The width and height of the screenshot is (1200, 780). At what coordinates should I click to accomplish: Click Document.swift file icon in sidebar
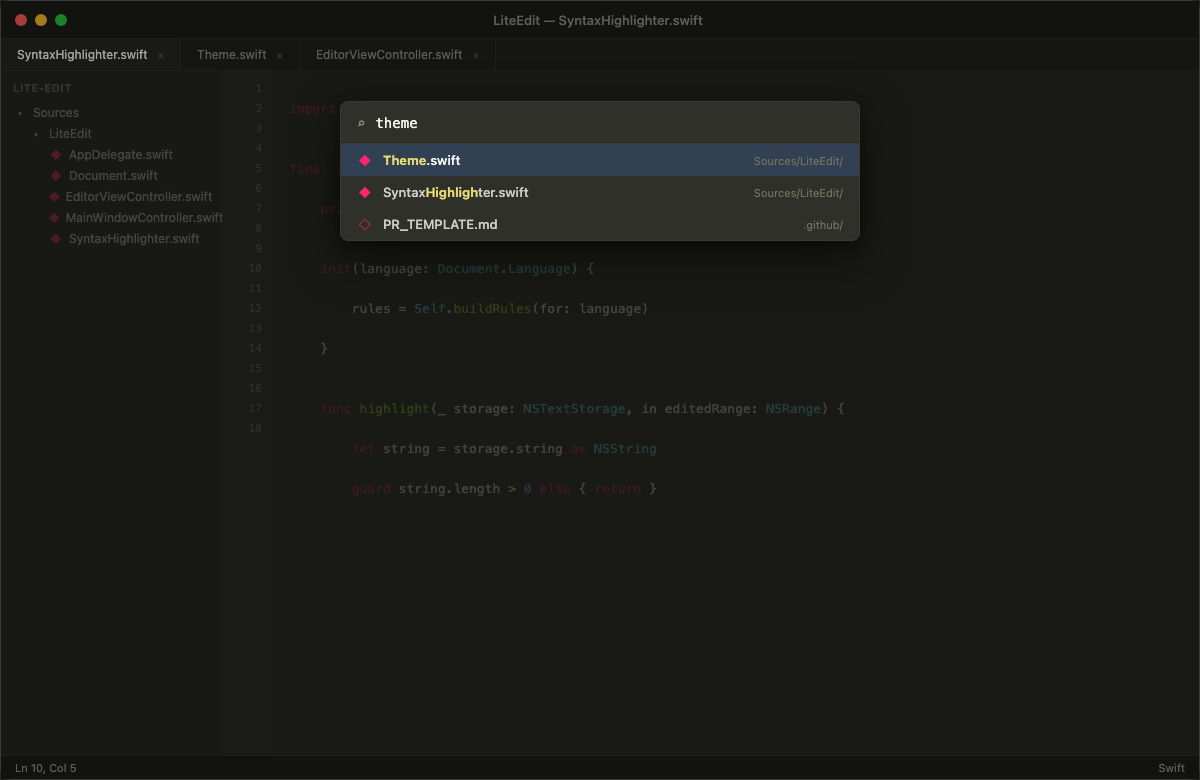[x=56, y=176]
